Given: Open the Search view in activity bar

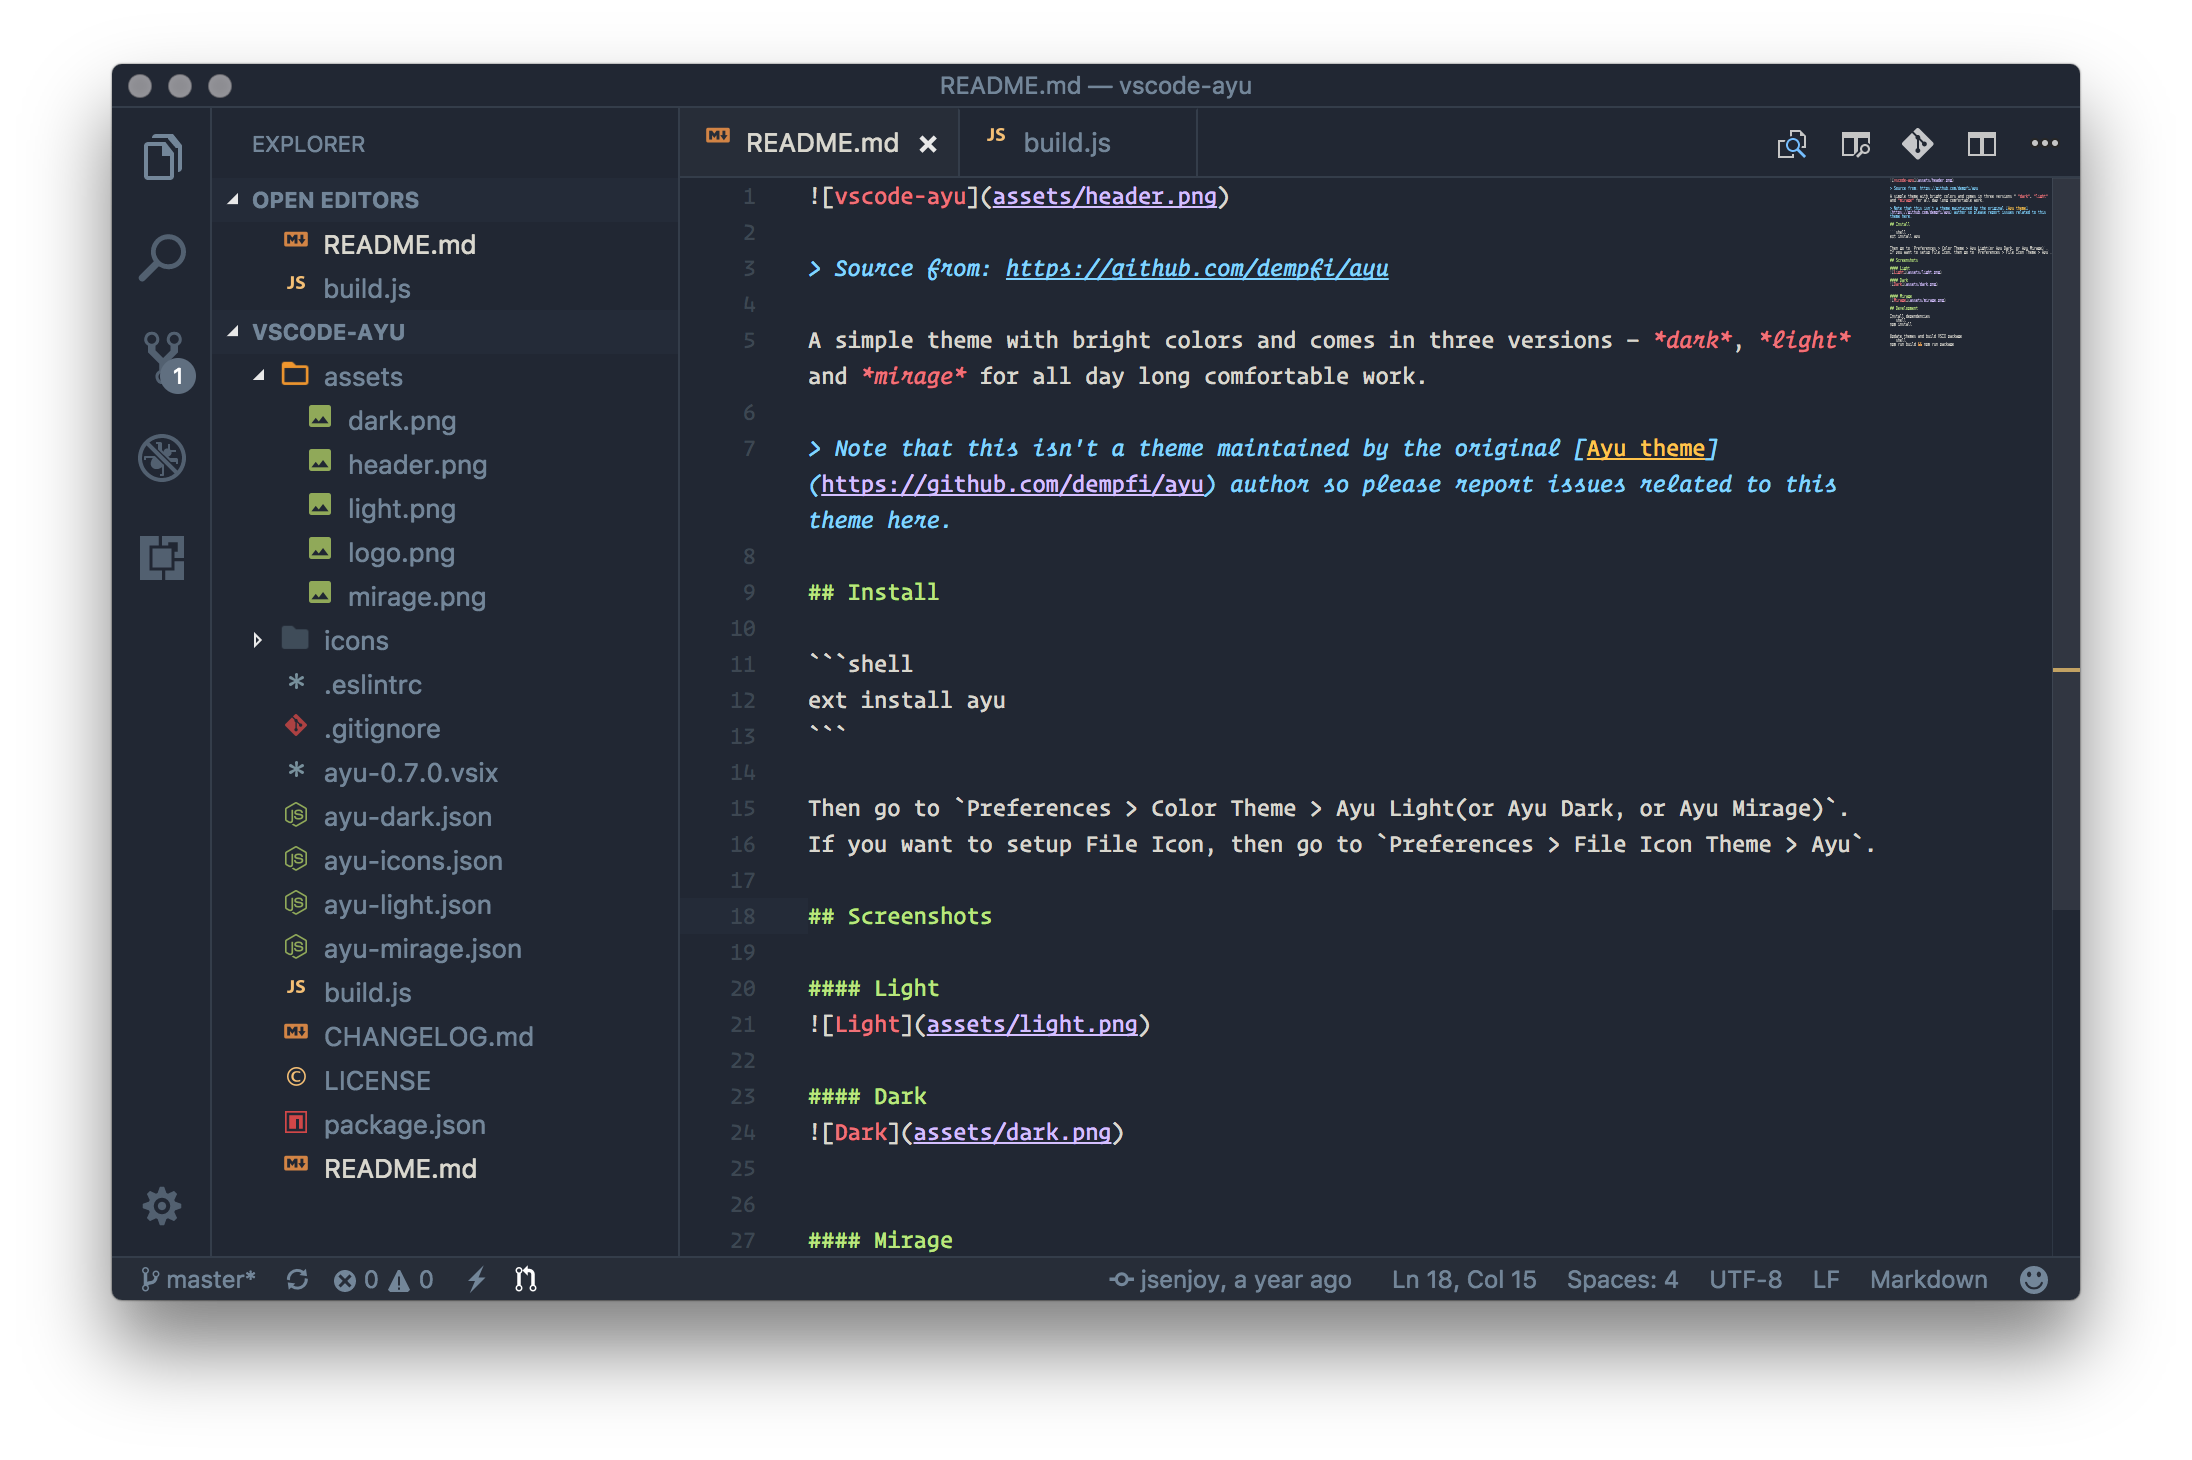Looking at the screenshot, I should coord(162,258).
